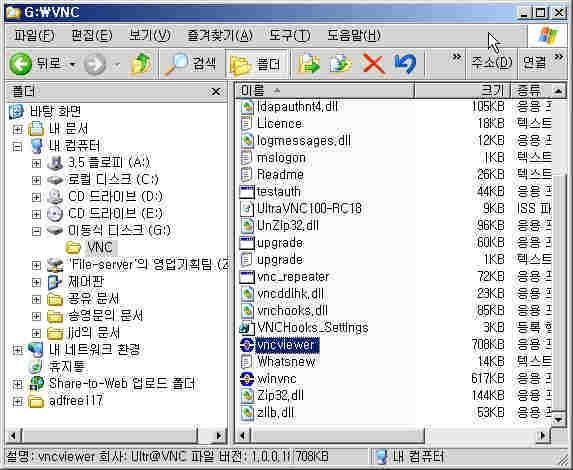Screen dimensions: 573x470
Task: Select VNC folder in tree
Action: coord(100,247)
